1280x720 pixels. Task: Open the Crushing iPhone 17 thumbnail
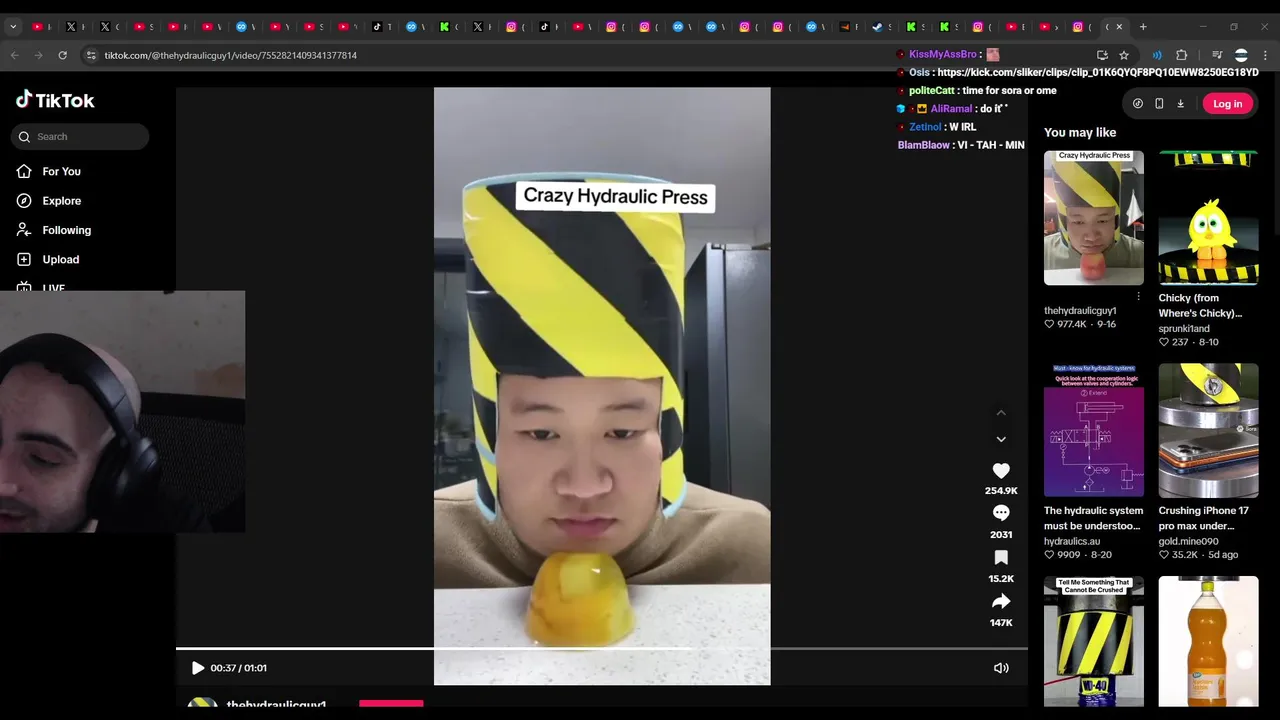[x=1208, y=430]
